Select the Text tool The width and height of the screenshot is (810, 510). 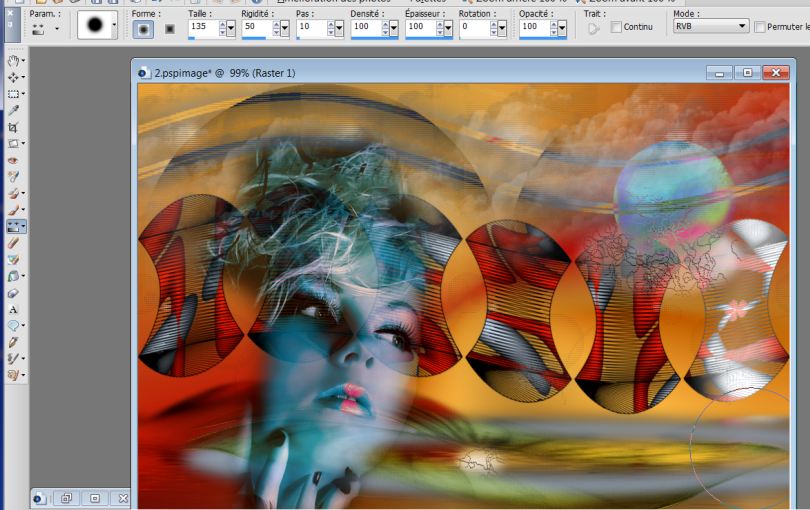point(13,310)
